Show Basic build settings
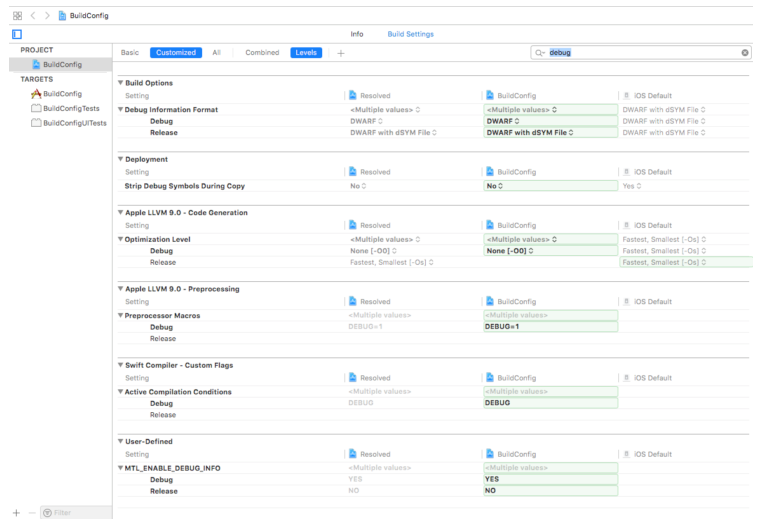Viewport: 766px width, 523px height. pos(130,53)
